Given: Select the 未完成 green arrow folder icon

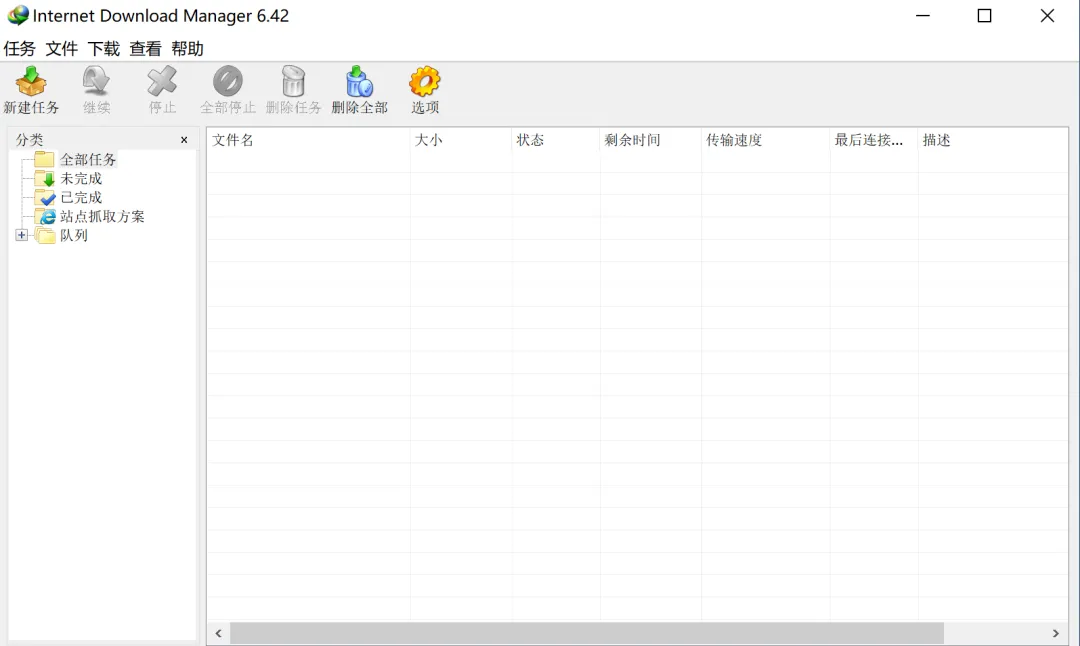Looking at the screenshot, I should (45, 178).
